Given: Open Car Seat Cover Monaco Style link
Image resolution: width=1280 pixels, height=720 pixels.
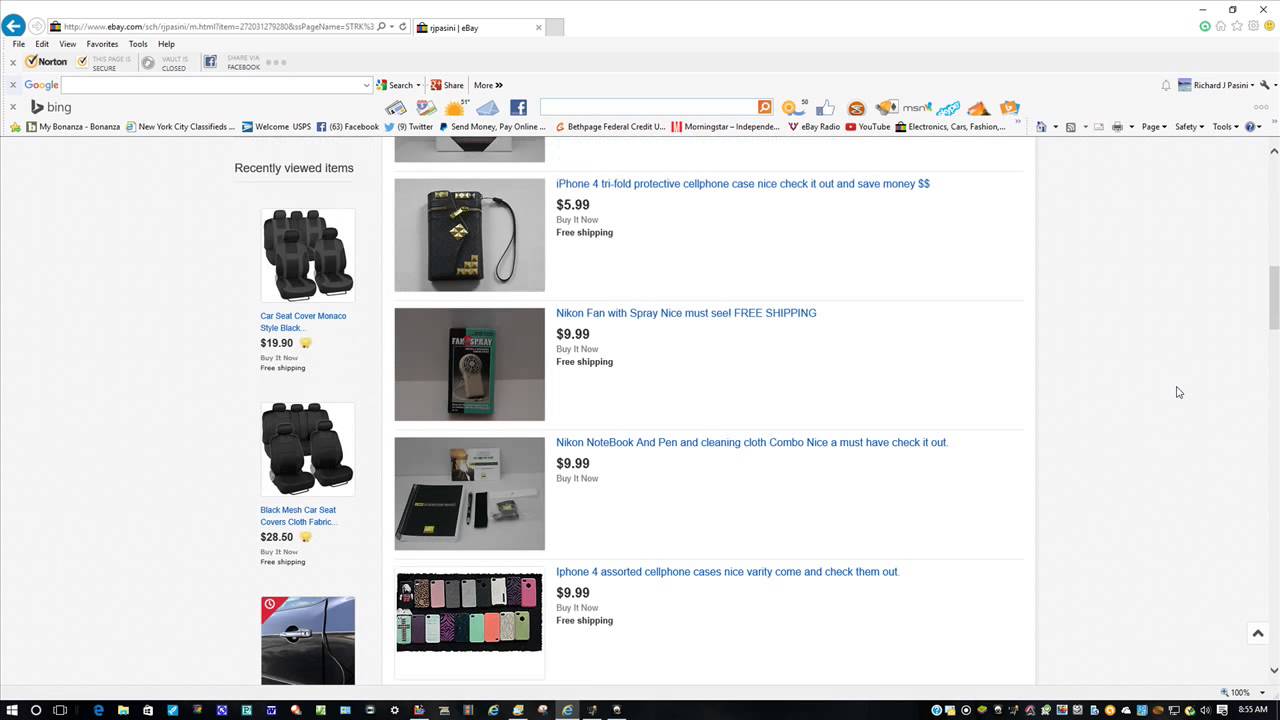Looking at the screenshot, I should [x=303, y=322].
